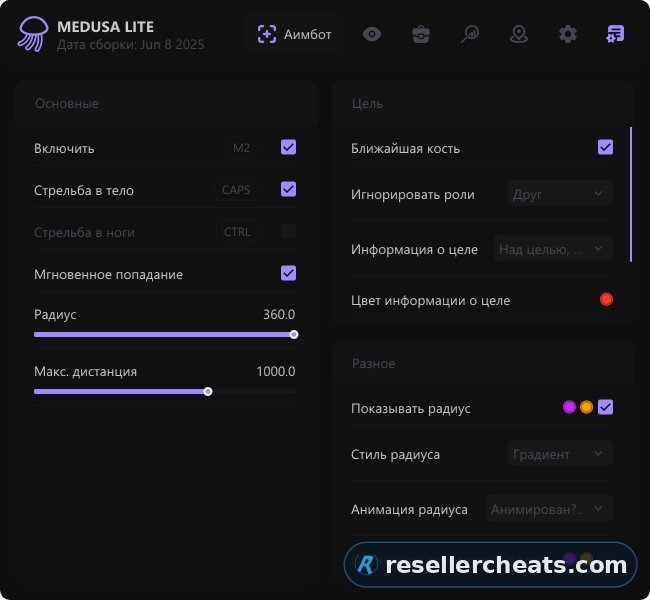Open the Стиль радиуса dropdown showing Градиент

point(560,454)
